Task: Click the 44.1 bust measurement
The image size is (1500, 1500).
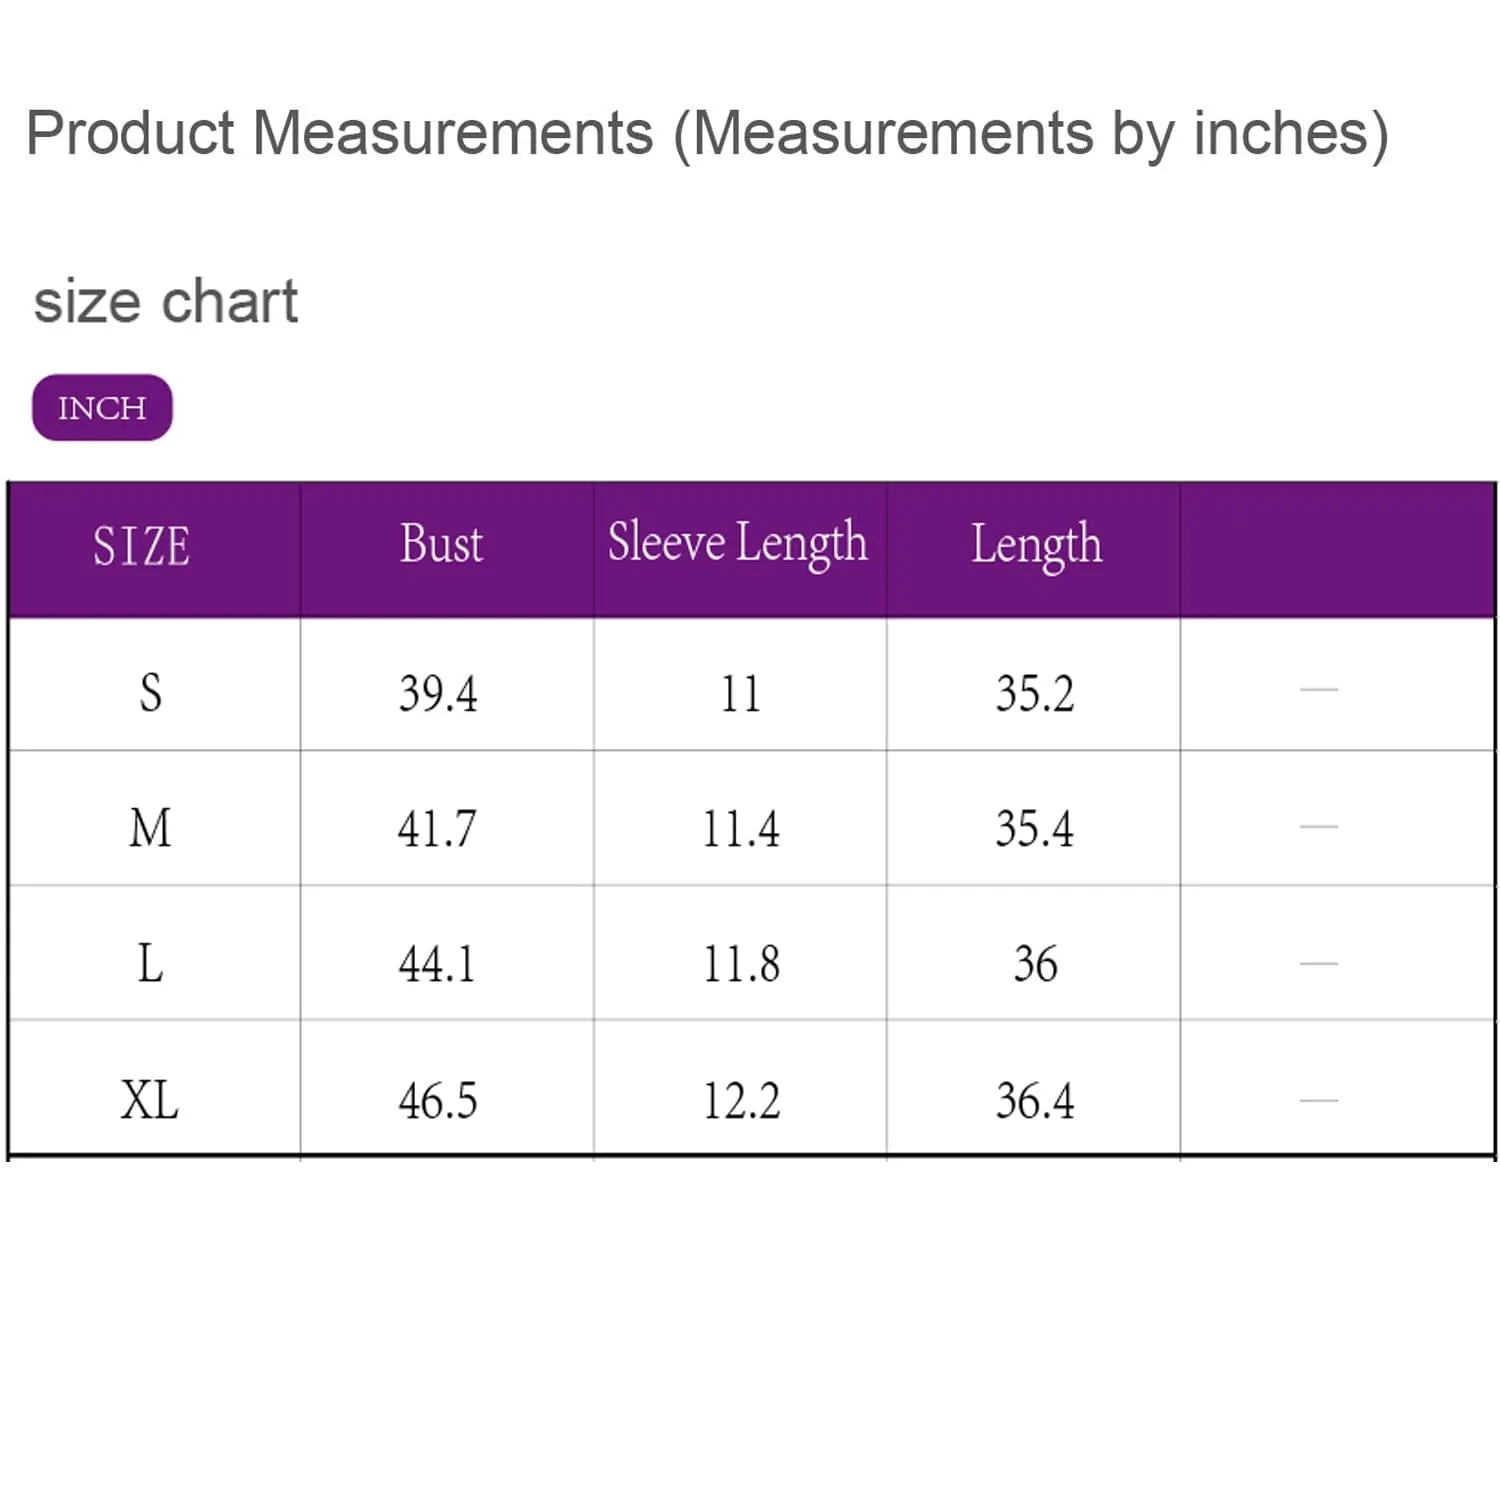Action: click(437, 964)
